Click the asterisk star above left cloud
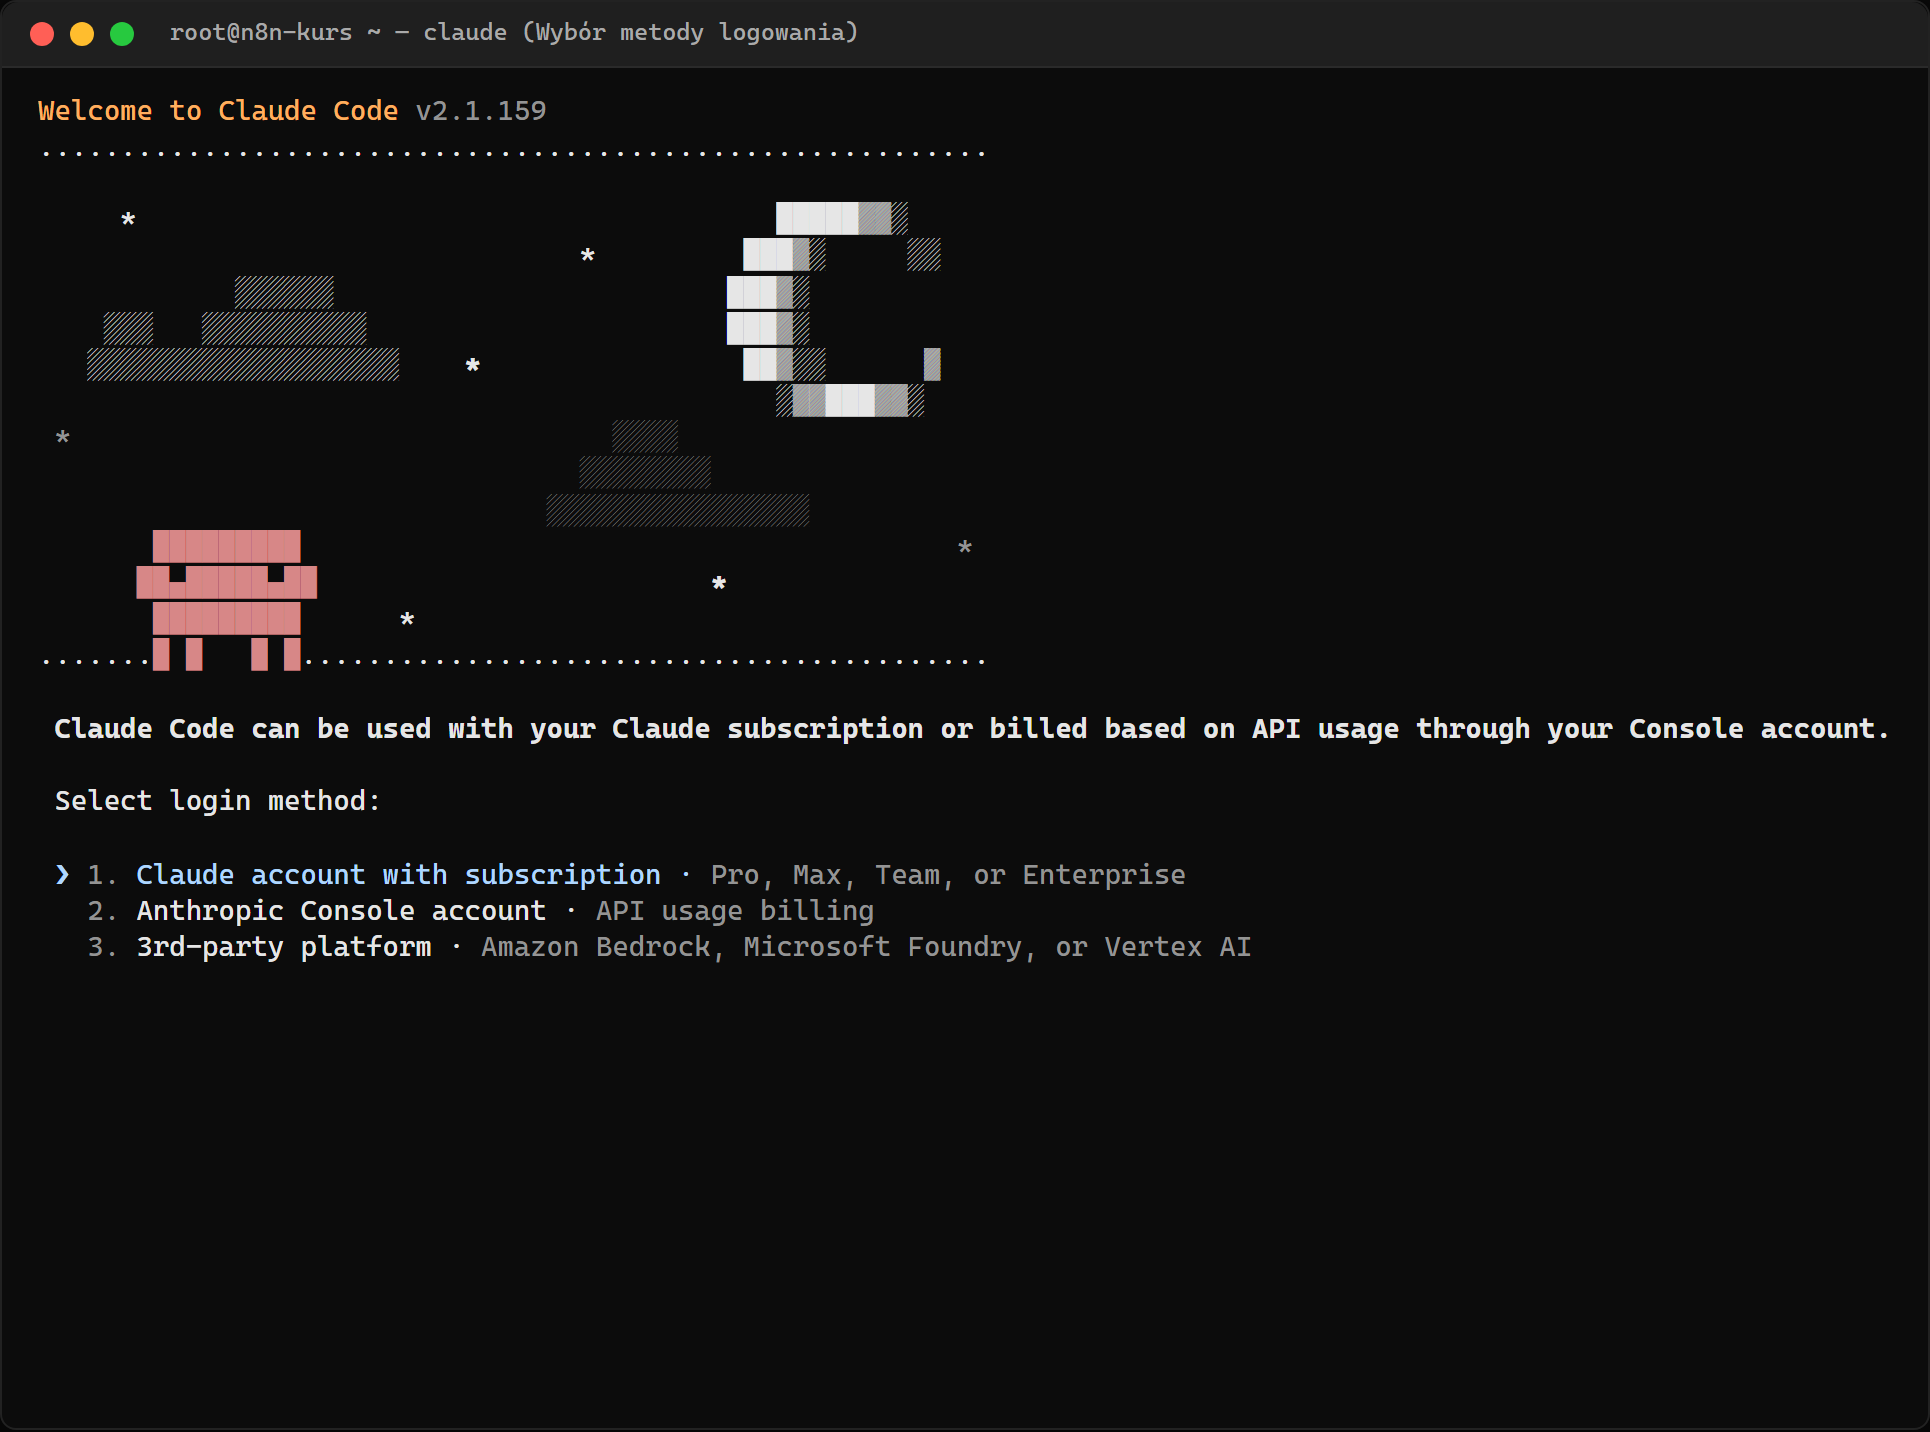 128,220
